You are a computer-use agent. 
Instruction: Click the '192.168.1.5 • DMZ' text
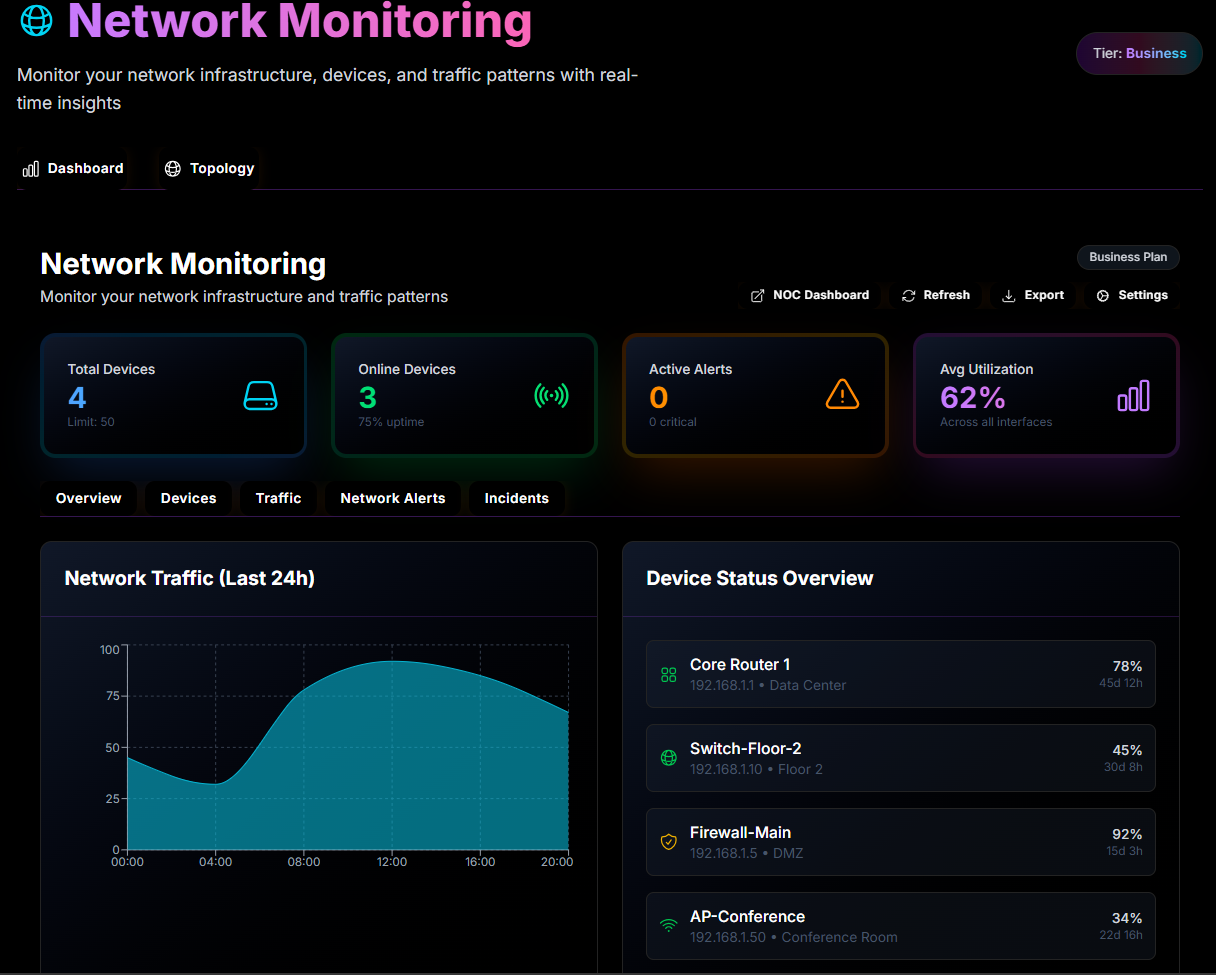pyautogui.click(x=746, y=853)
